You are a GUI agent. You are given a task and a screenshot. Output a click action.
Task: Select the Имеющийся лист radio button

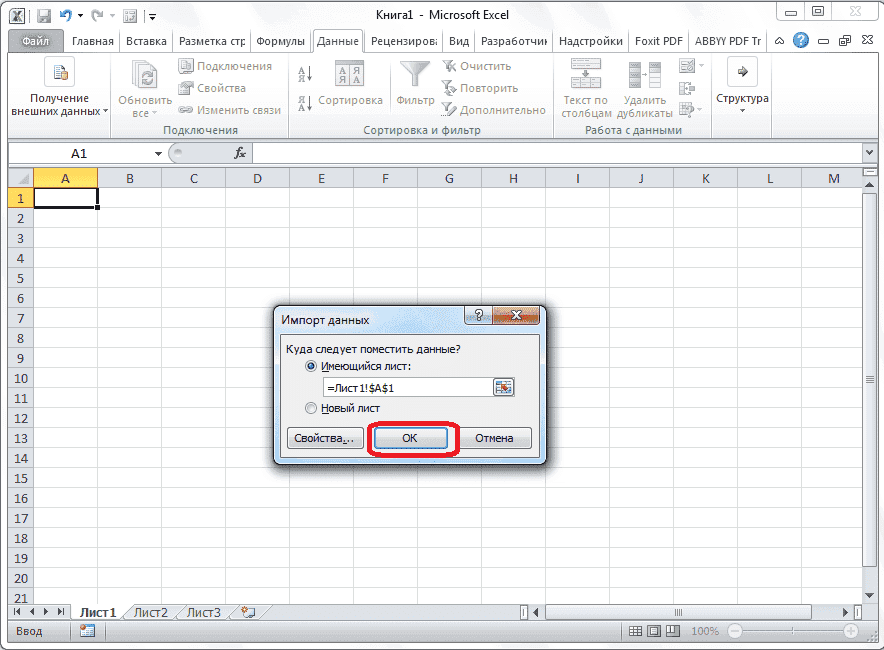311,366
